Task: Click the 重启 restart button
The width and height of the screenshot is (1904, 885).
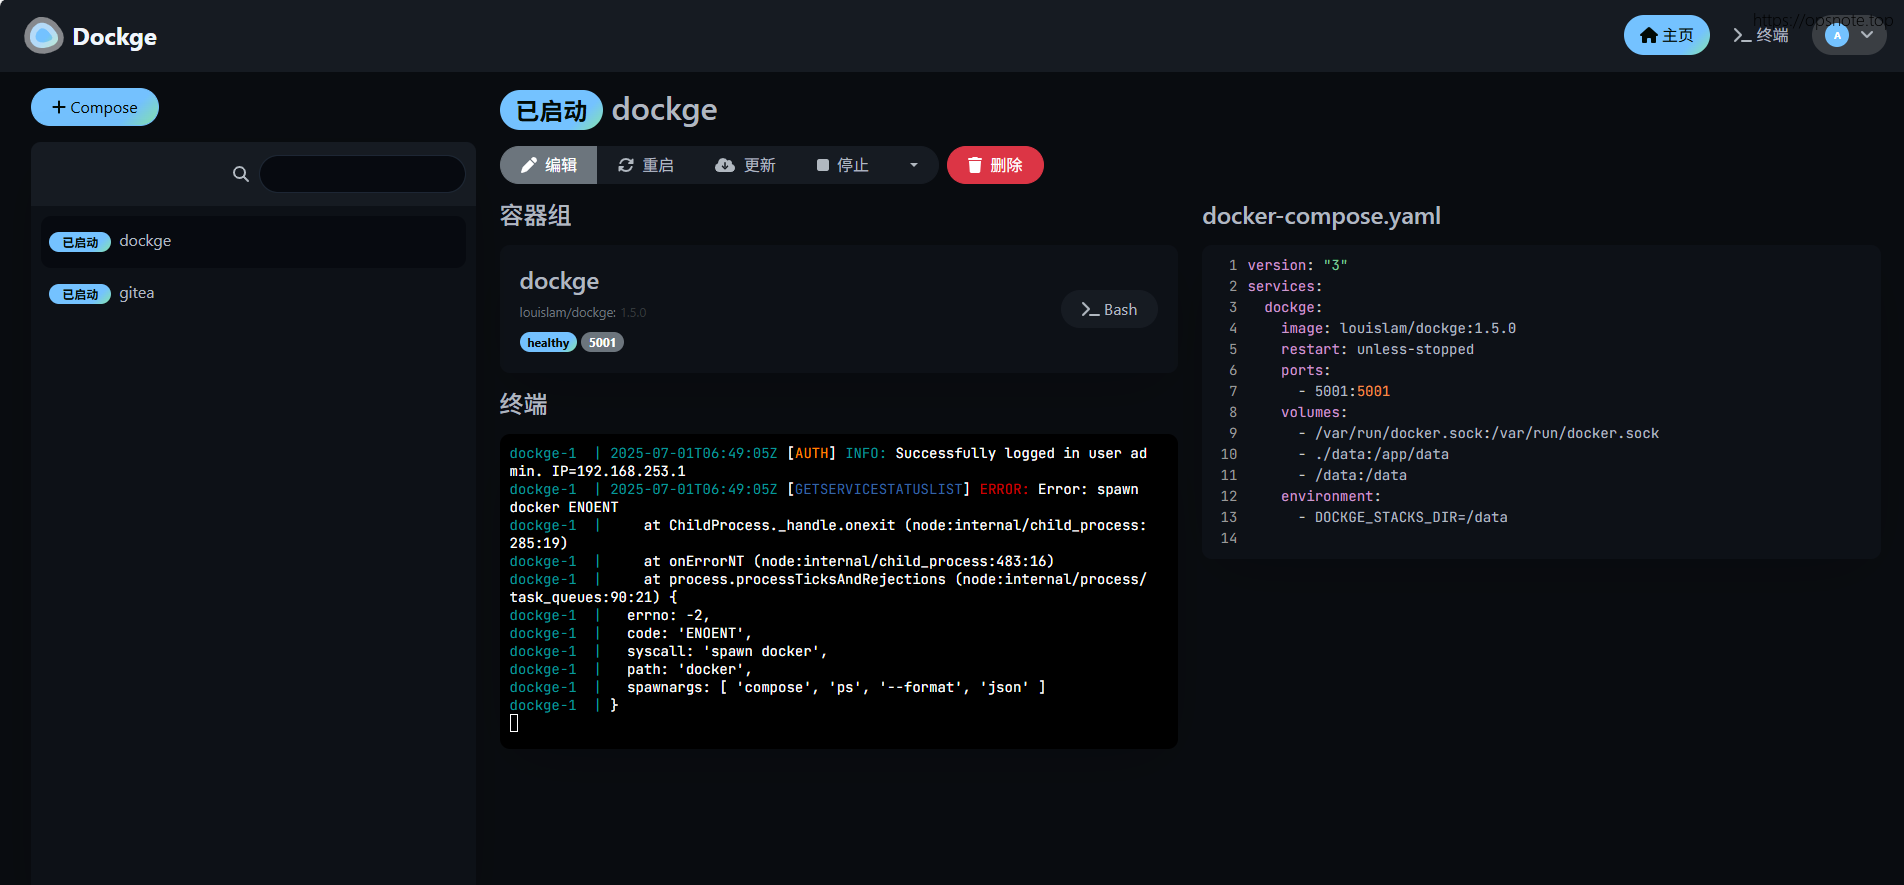Action: pos(645,165)
